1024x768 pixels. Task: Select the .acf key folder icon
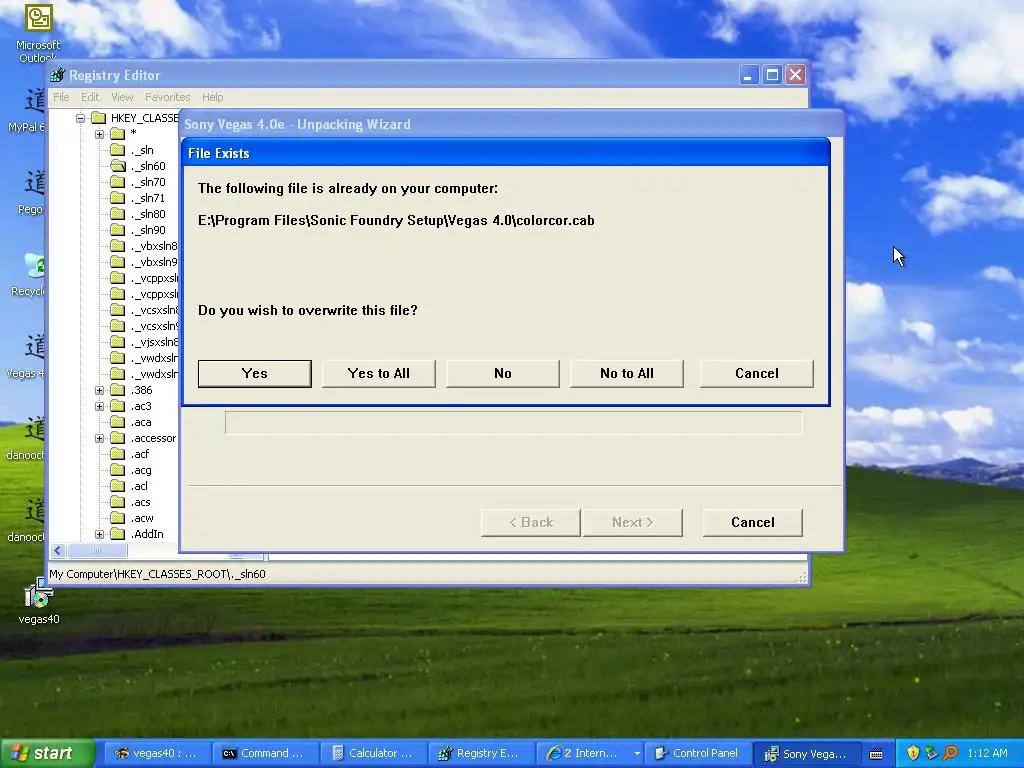pos(118,455)
